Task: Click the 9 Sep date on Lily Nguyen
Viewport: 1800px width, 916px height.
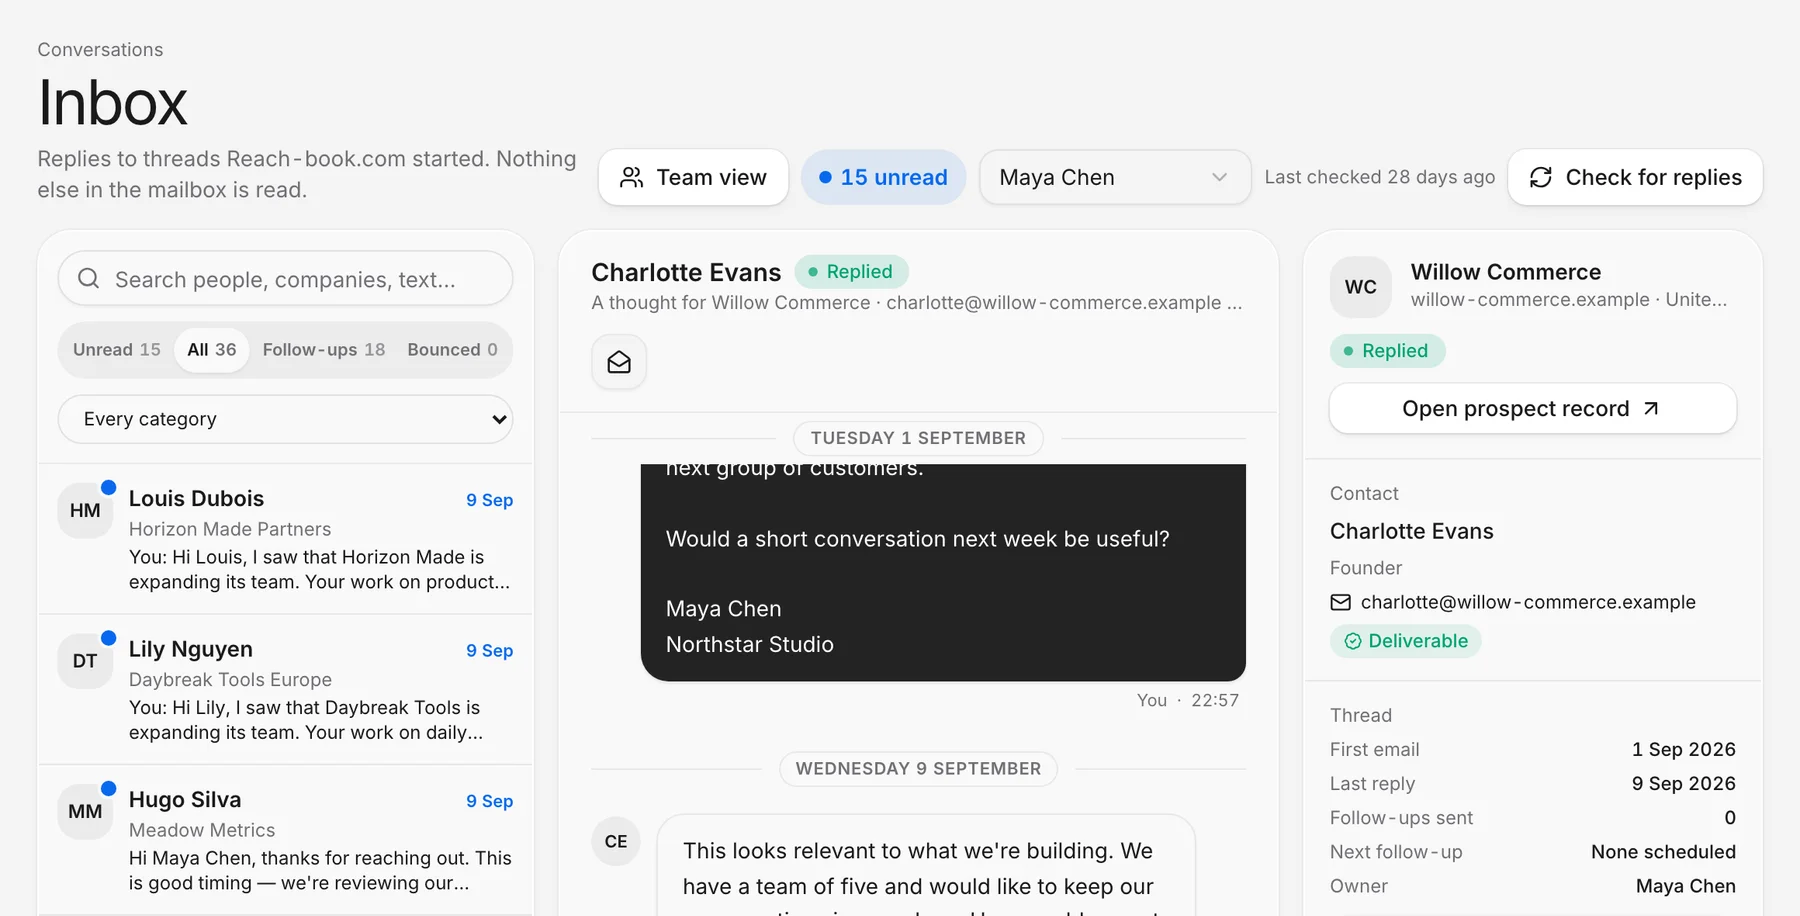Action: click(x=489, y=651)
